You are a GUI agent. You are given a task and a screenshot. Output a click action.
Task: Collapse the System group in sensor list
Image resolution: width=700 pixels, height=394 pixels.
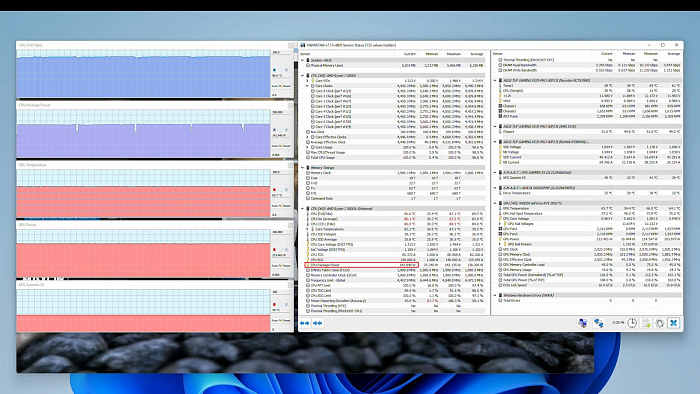pos(302,60)
